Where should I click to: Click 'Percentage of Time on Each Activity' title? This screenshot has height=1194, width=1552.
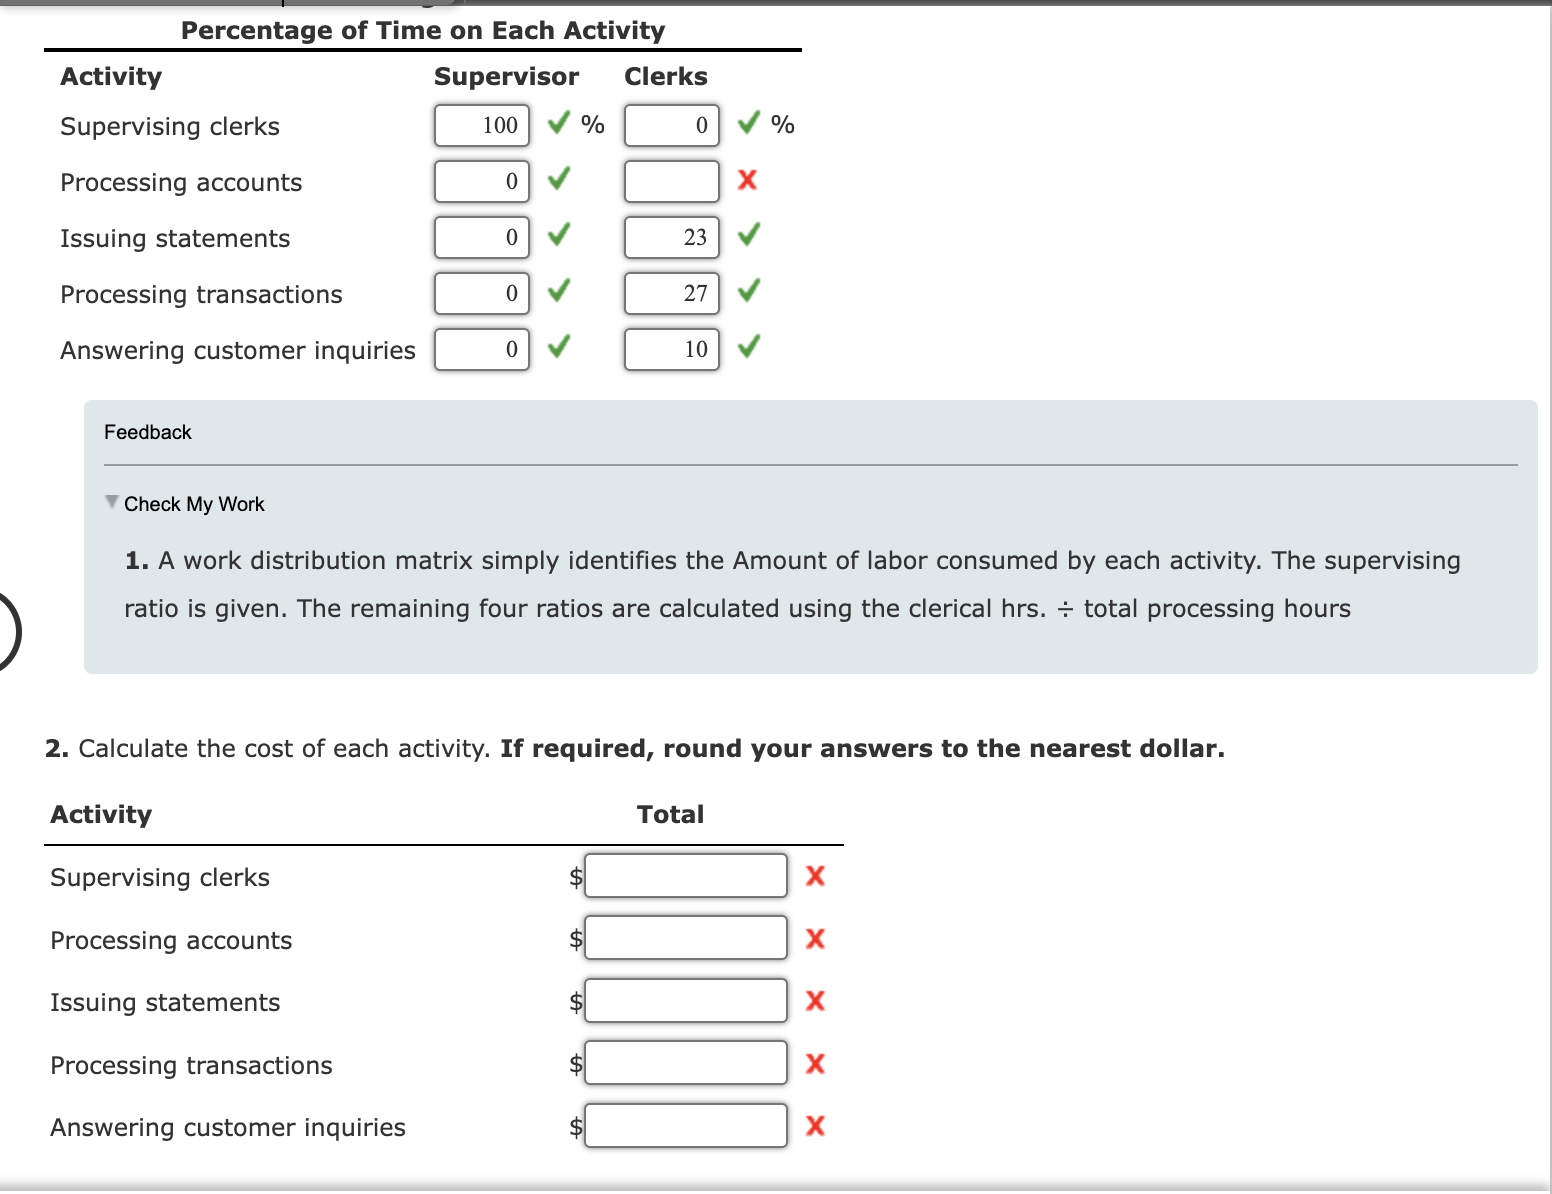[423, 31]
